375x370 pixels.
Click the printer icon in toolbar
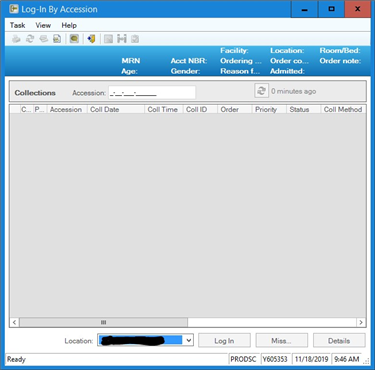16,39
